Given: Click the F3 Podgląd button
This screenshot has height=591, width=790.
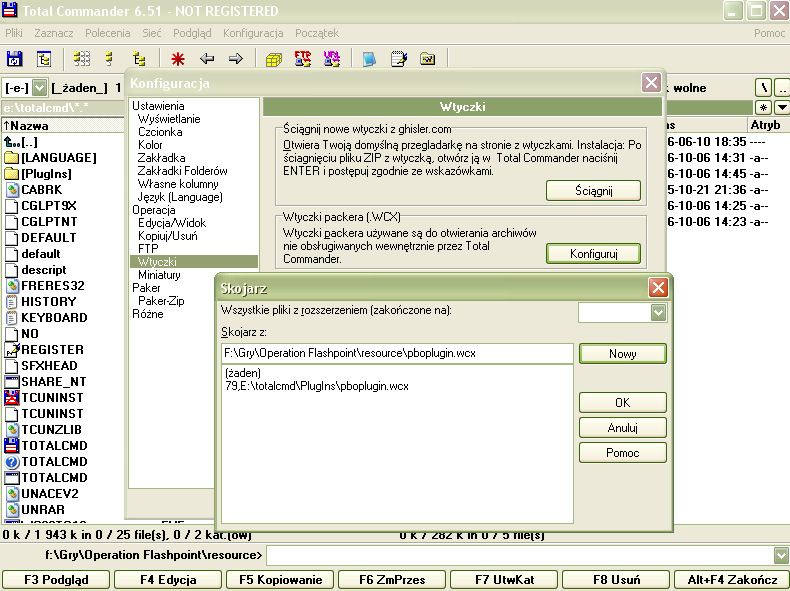Looking at the screenshot, I should point(56,579).
